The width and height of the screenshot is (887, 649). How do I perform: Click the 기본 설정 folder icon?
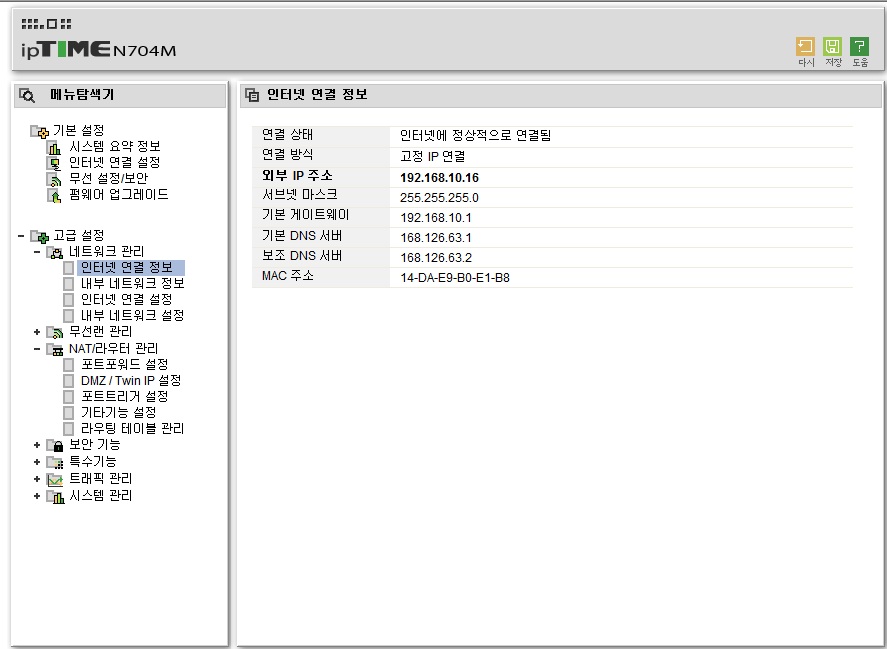tap(40, 131)
